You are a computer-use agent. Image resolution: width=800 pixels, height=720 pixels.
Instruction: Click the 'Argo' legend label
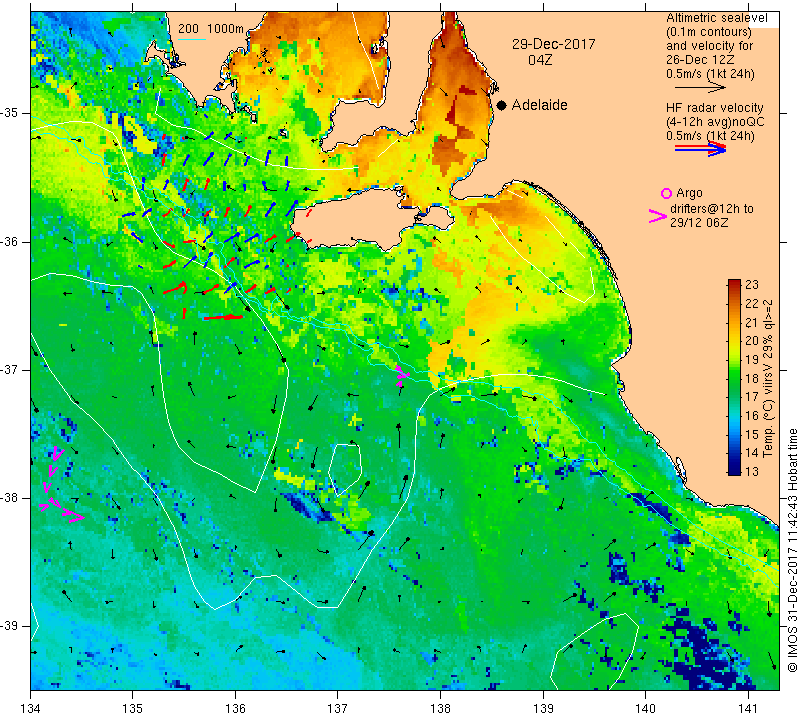coord(689,193)
